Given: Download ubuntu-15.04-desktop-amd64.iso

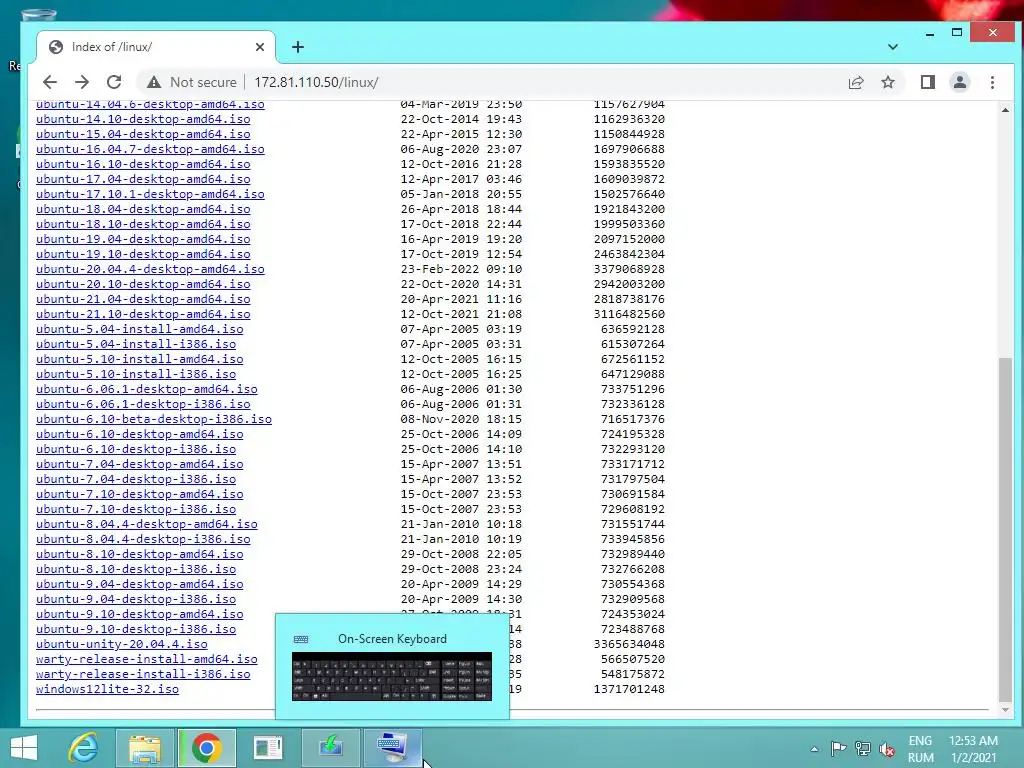Looking at the screenshot, I should point(143,135).
